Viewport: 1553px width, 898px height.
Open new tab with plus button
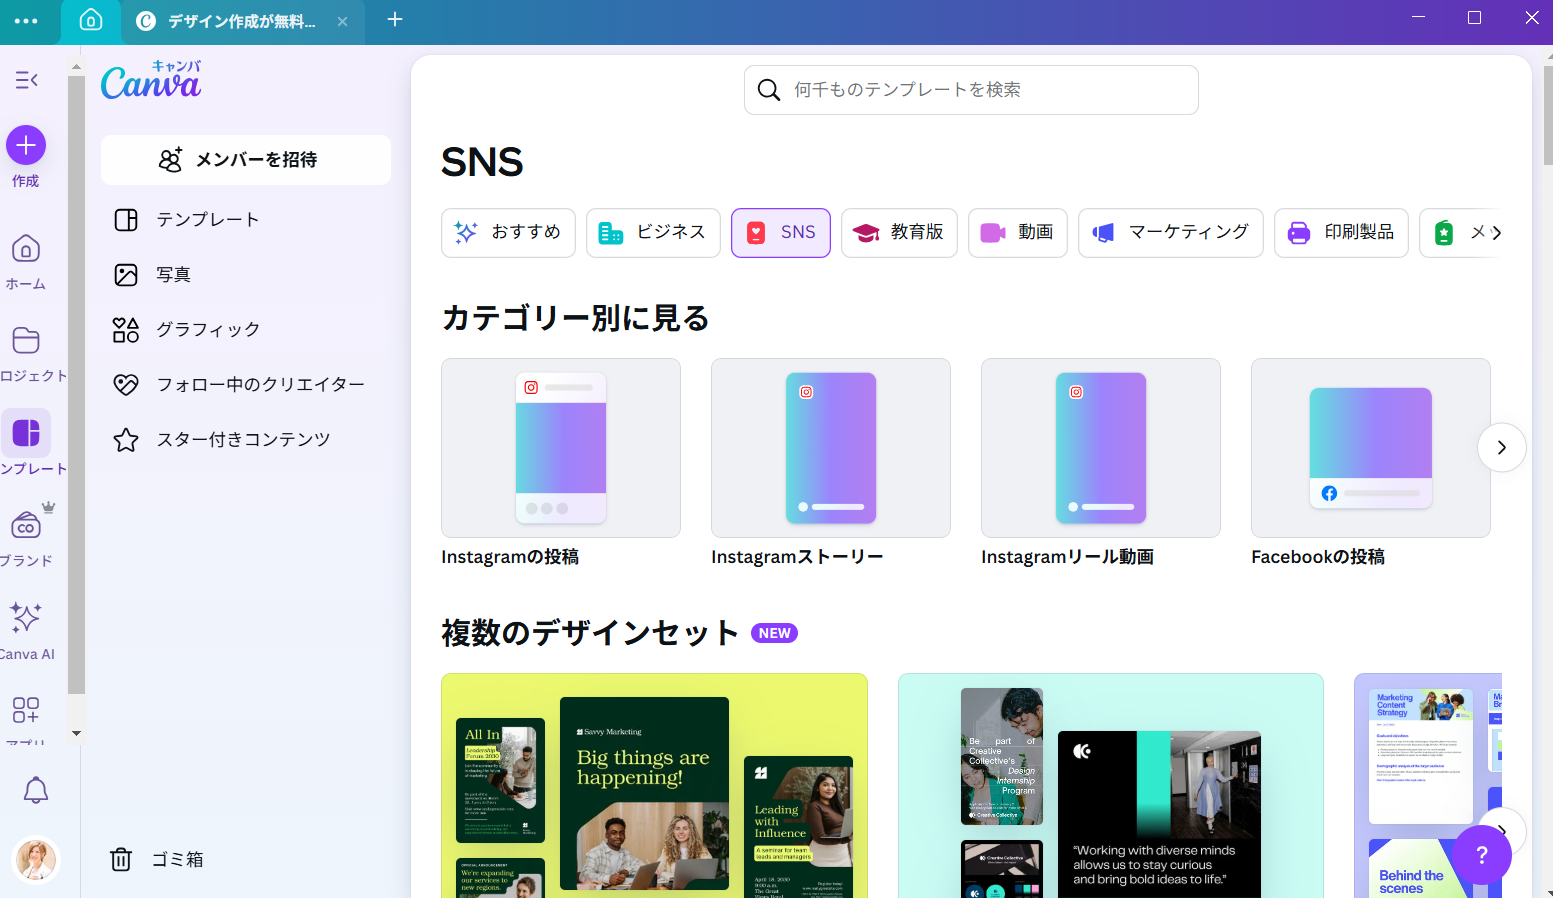pos(395,20)
